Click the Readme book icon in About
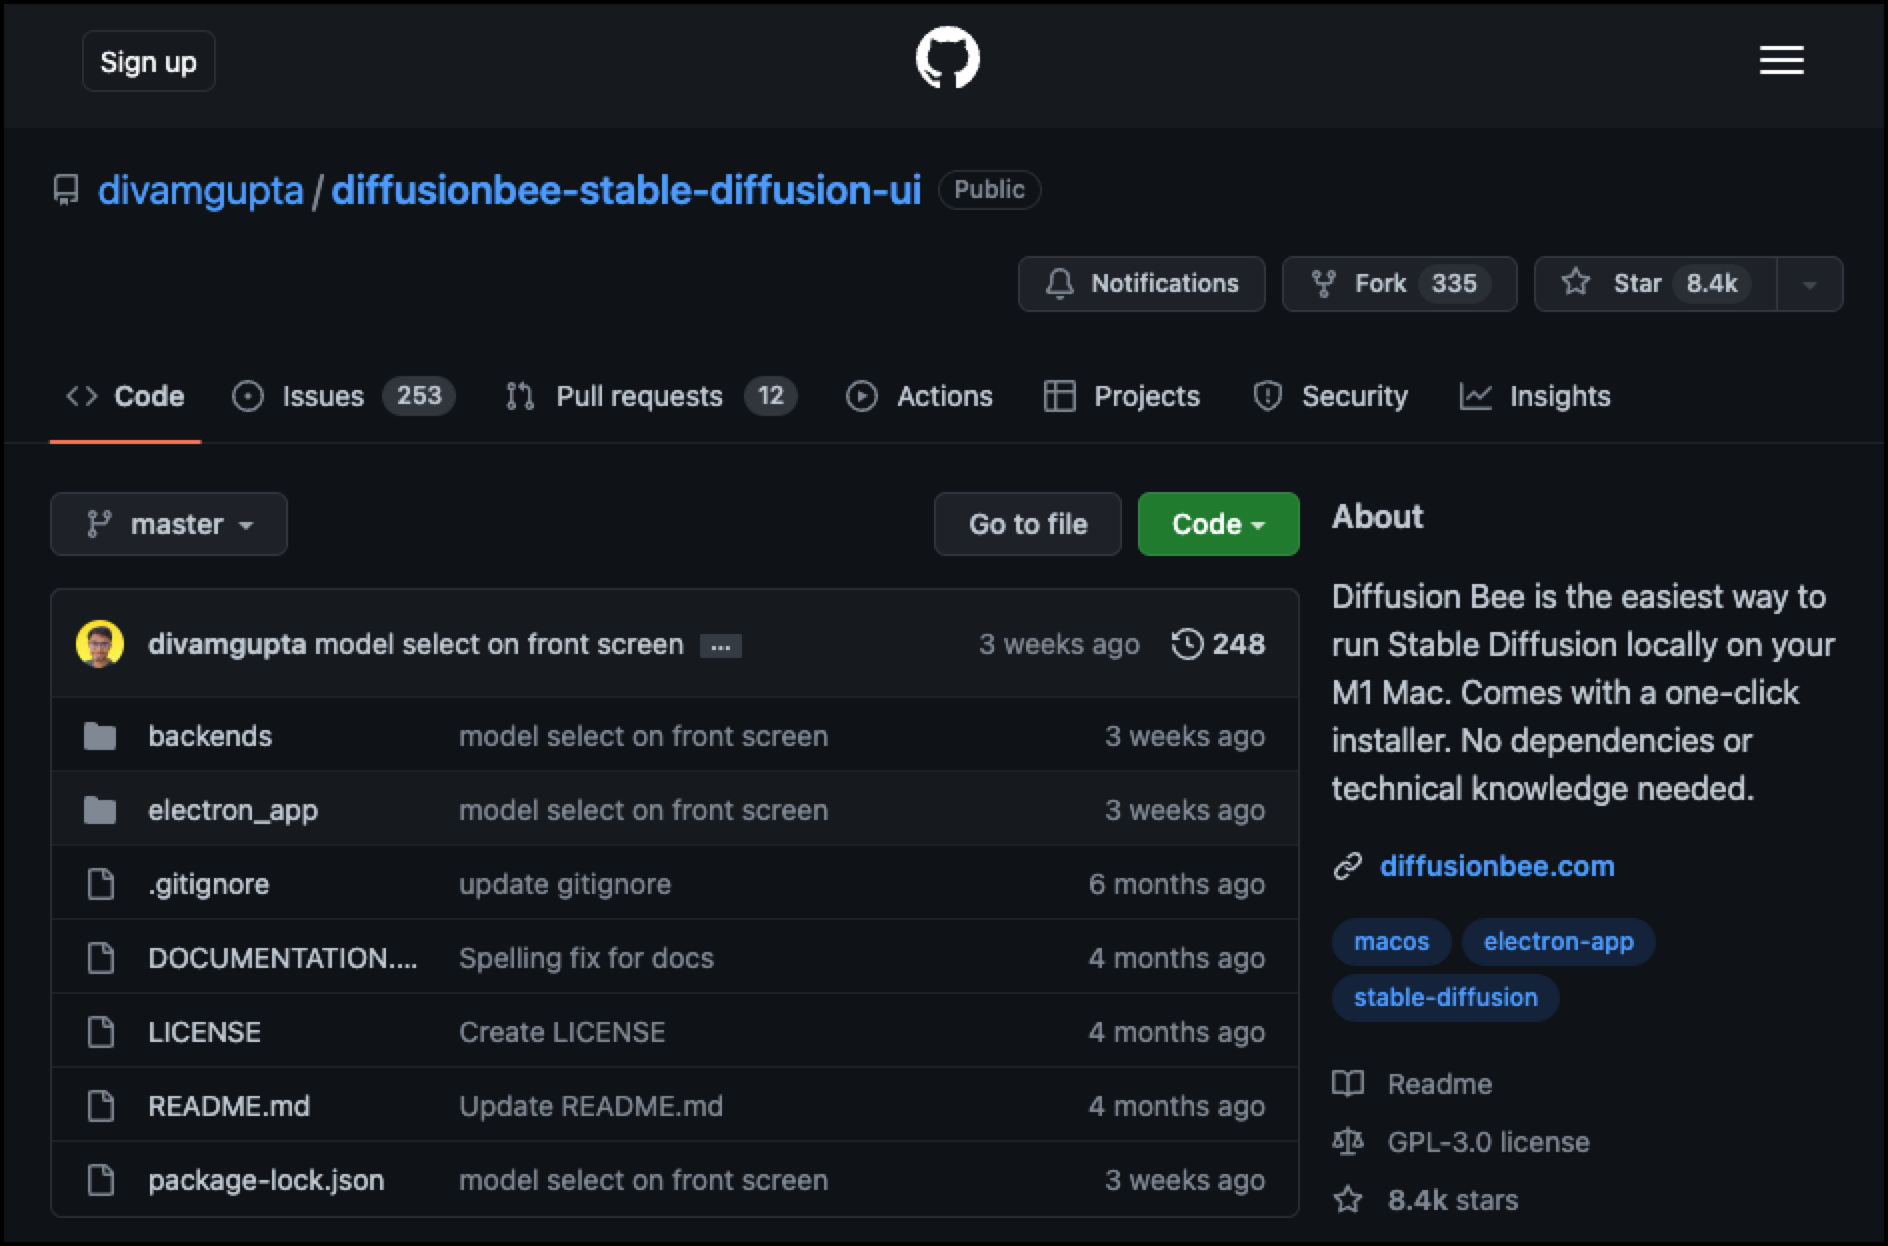 pos(1349,1083)
